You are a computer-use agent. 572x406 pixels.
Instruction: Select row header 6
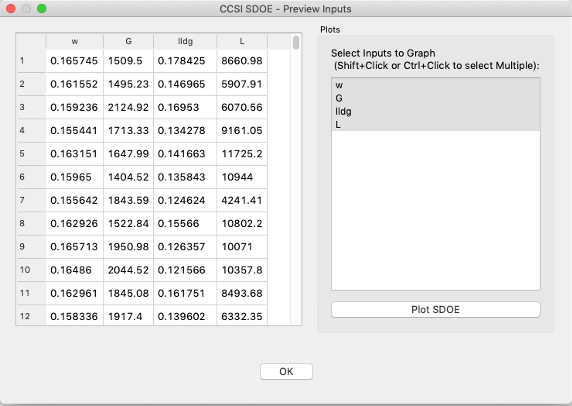(31, 177)
